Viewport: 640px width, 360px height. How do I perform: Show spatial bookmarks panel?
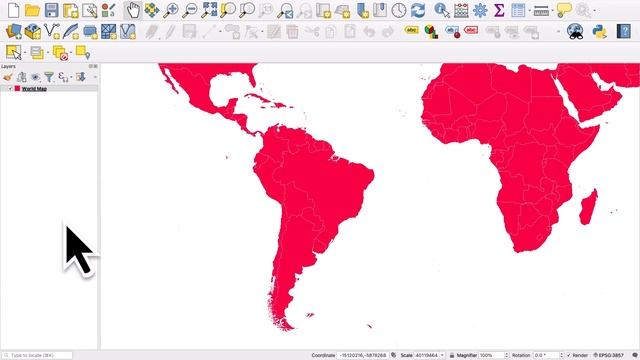[x=380, y=11]
